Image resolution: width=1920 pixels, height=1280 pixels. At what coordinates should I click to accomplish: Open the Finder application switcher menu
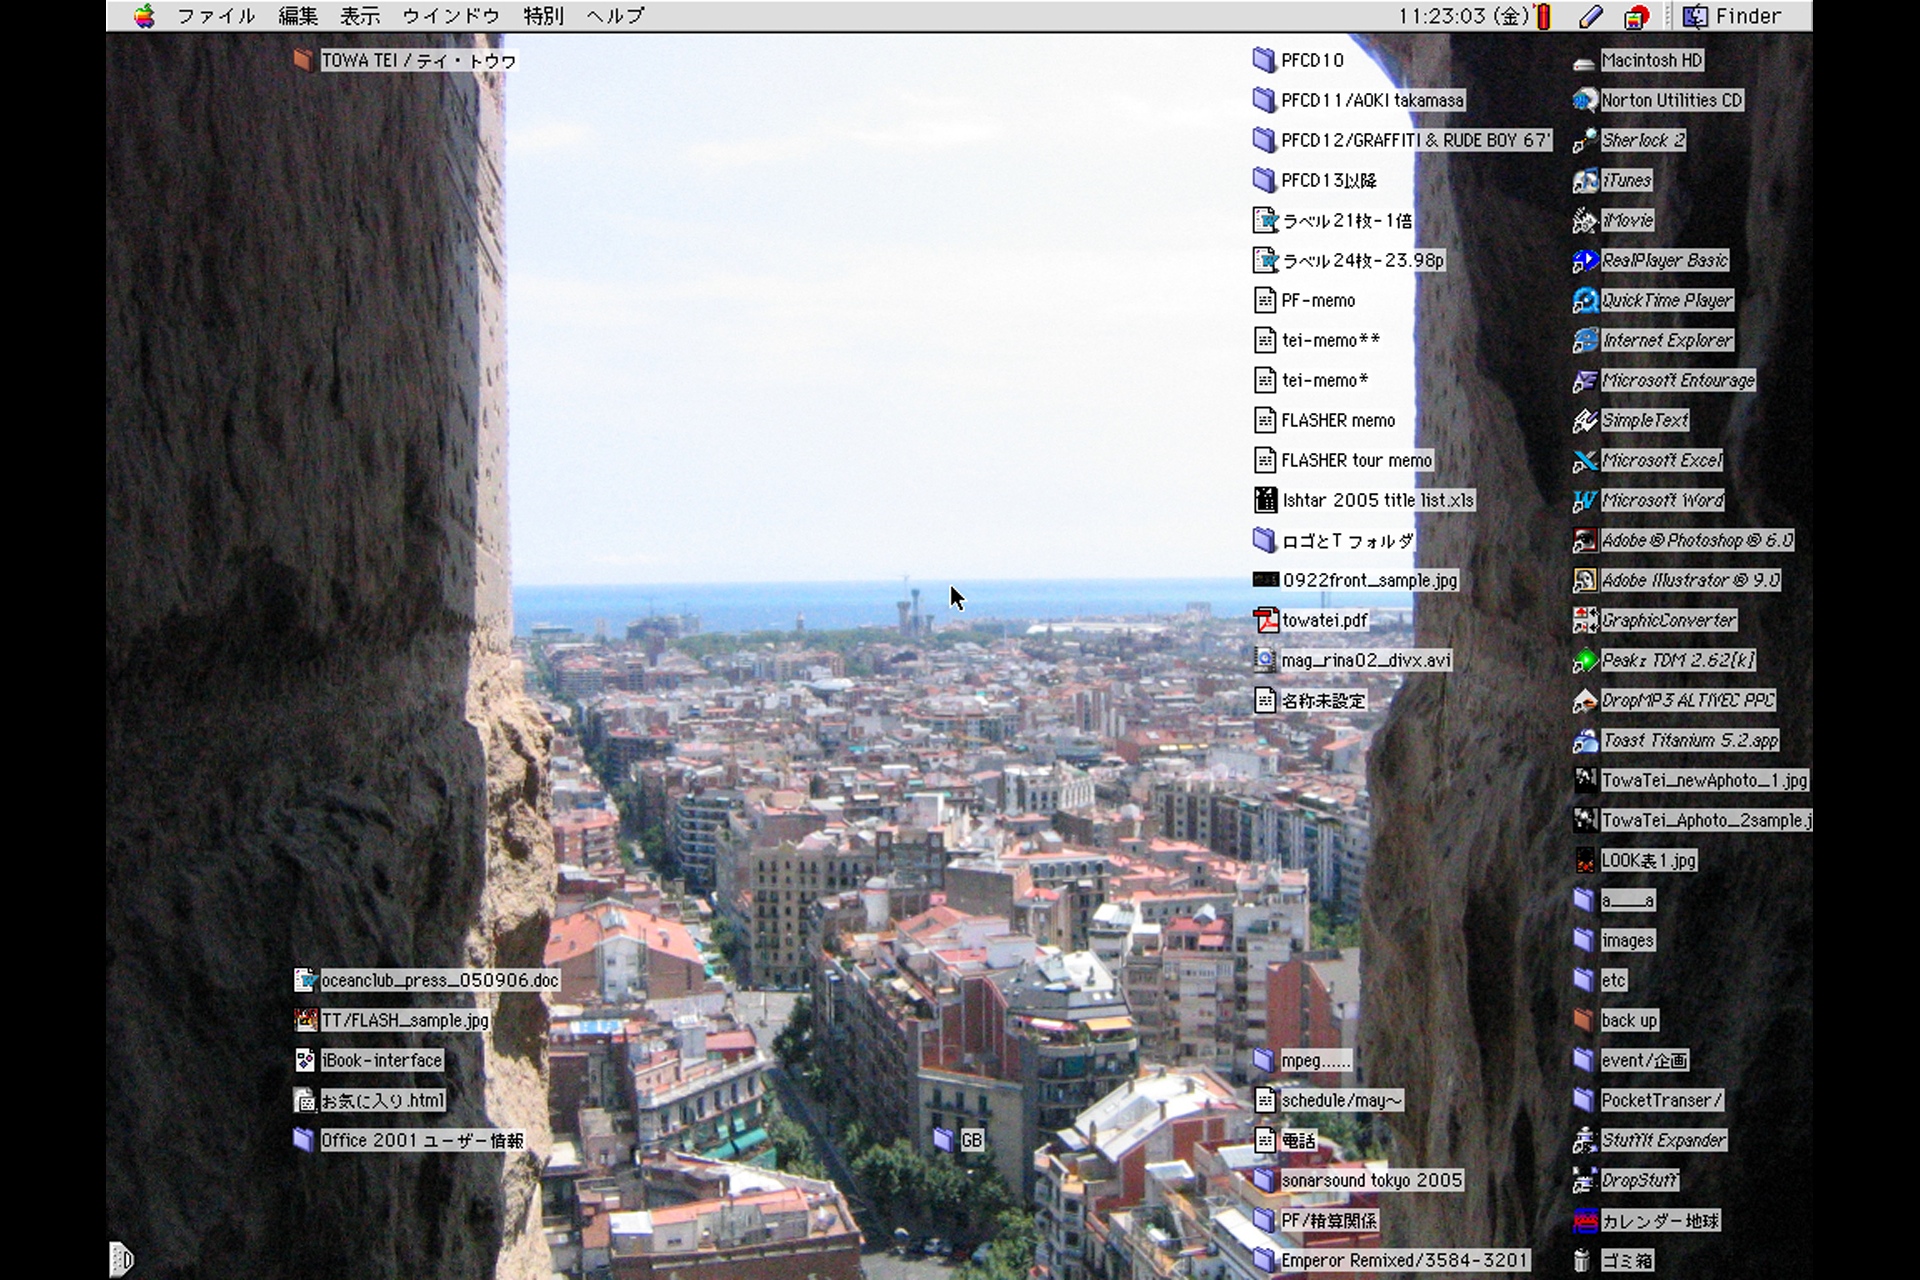pyautogui.click(x=1733, y=16)
